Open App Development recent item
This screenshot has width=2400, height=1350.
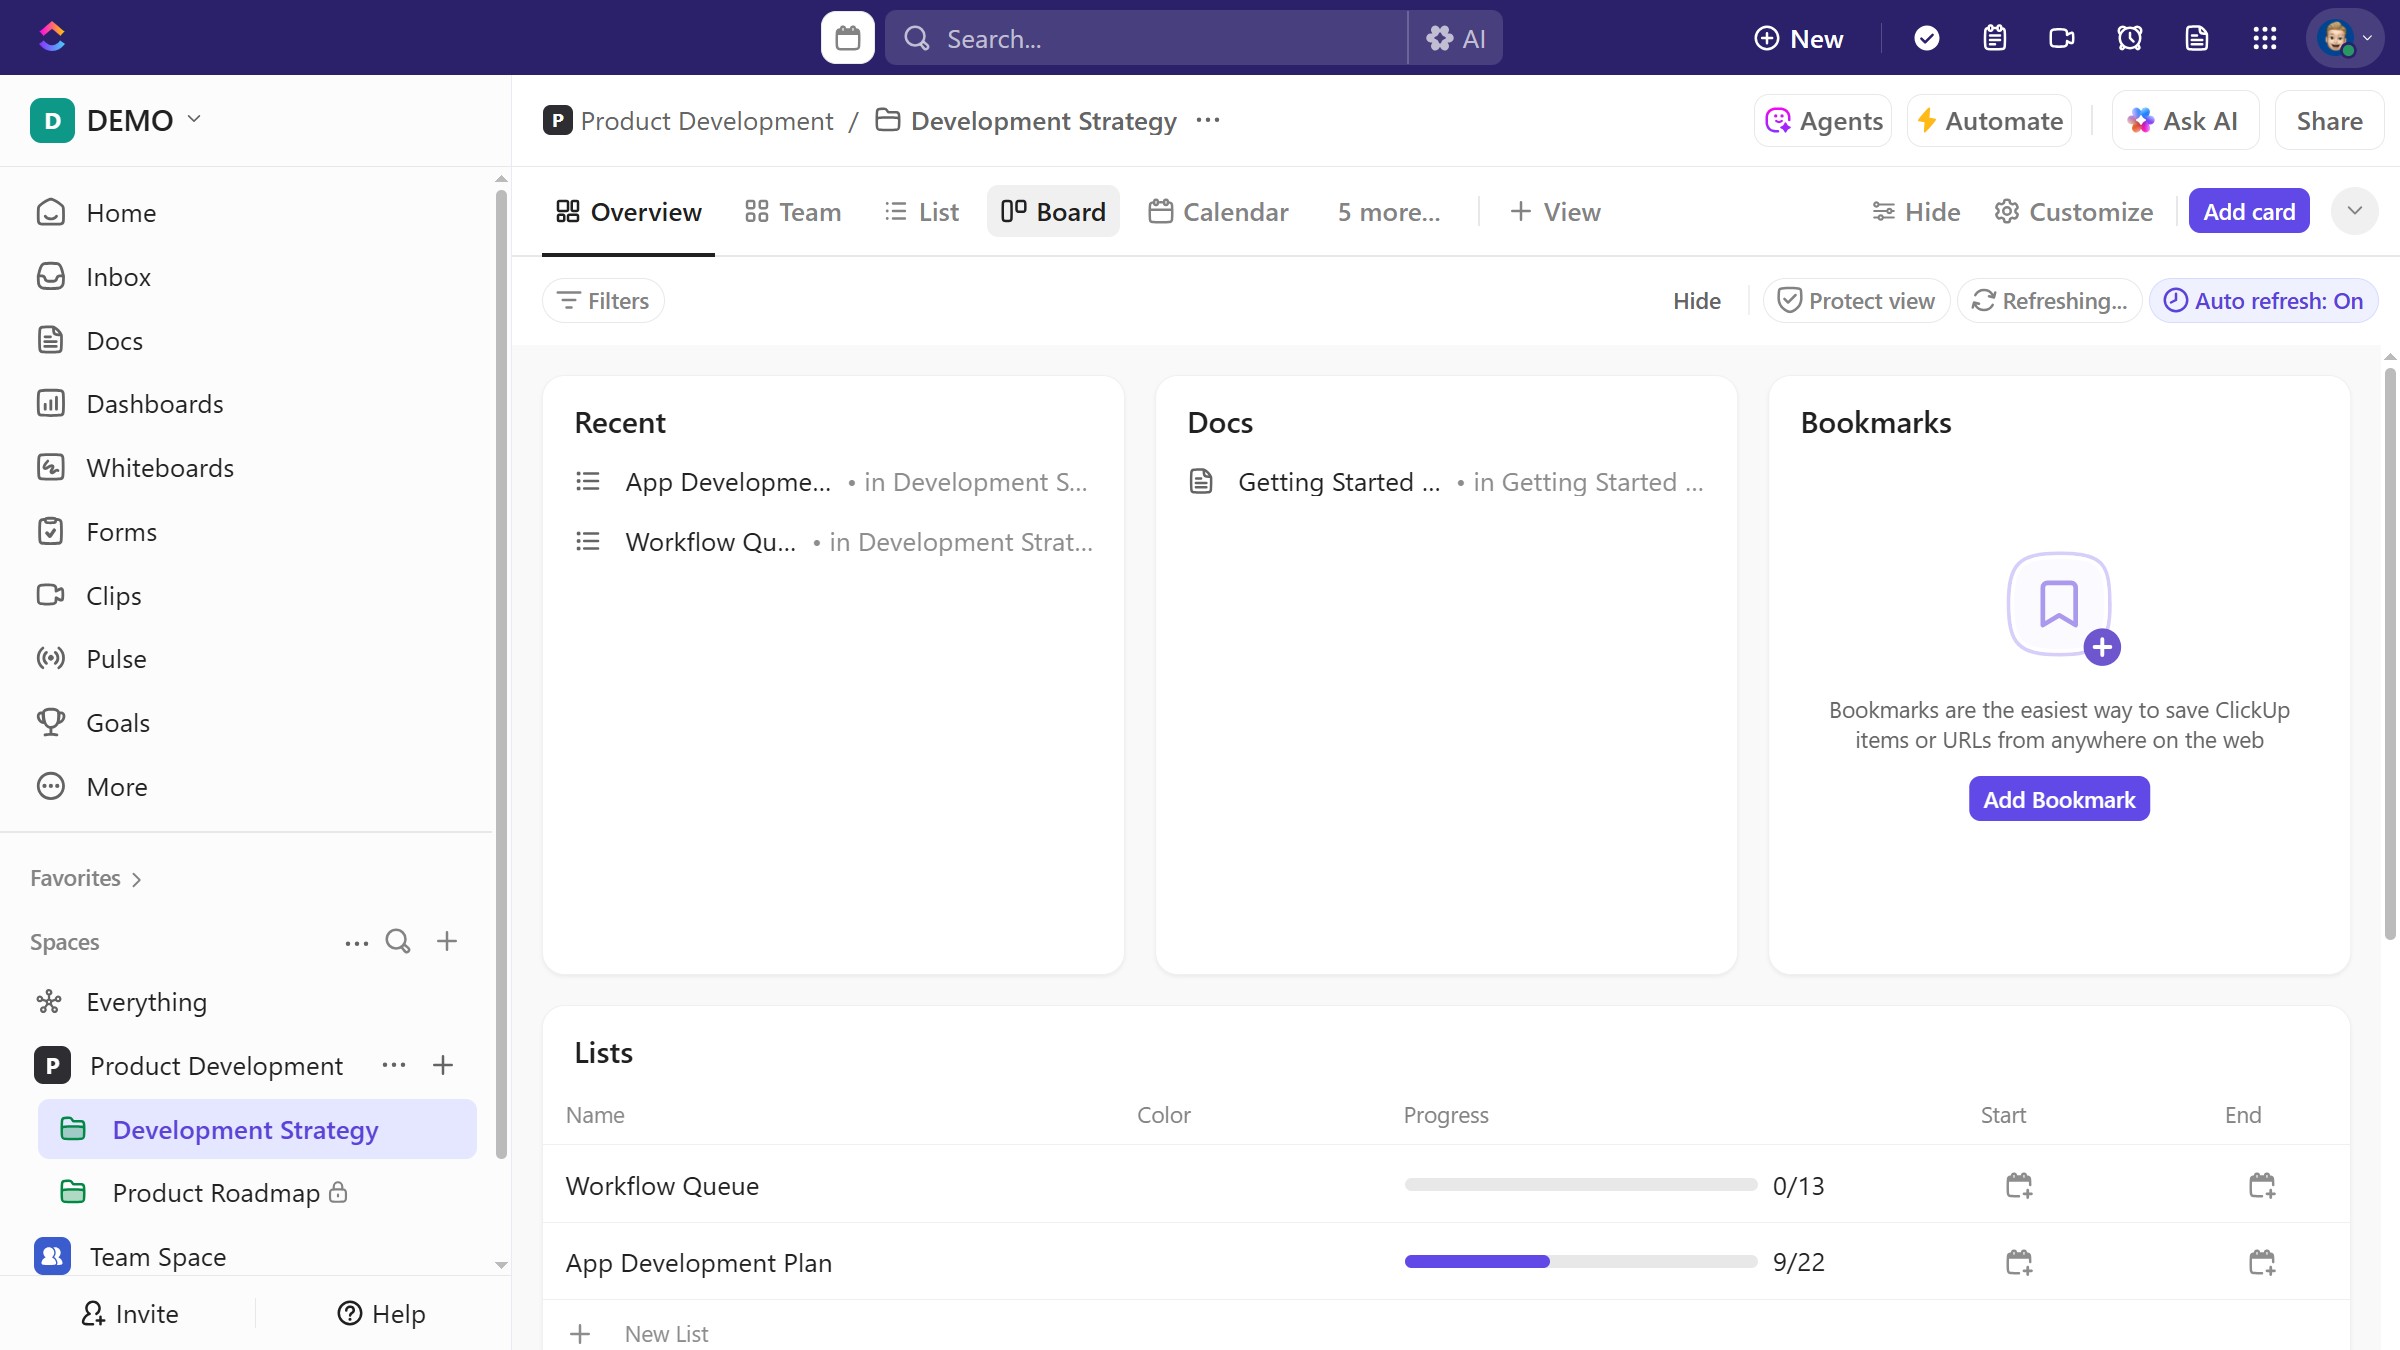834,482
